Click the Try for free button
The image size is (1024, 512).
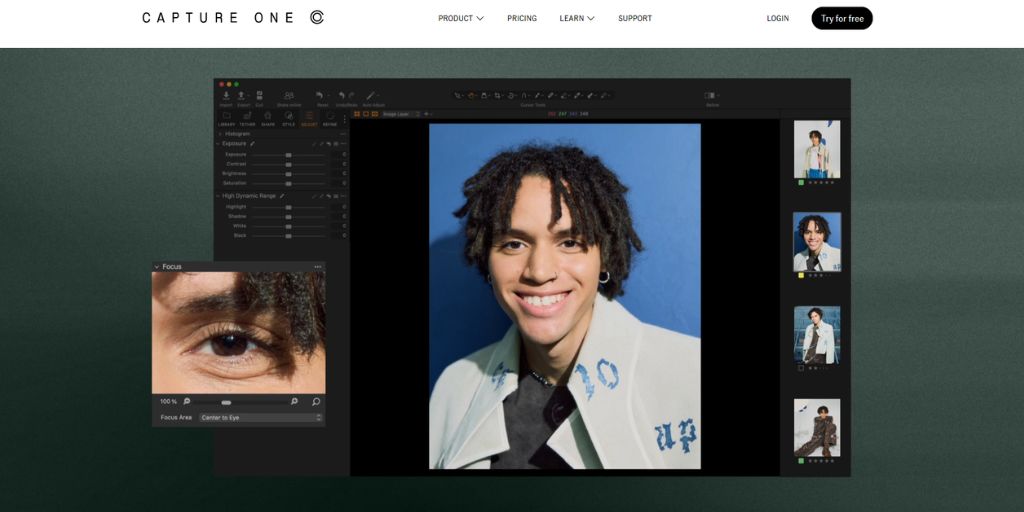pos(842,18)
